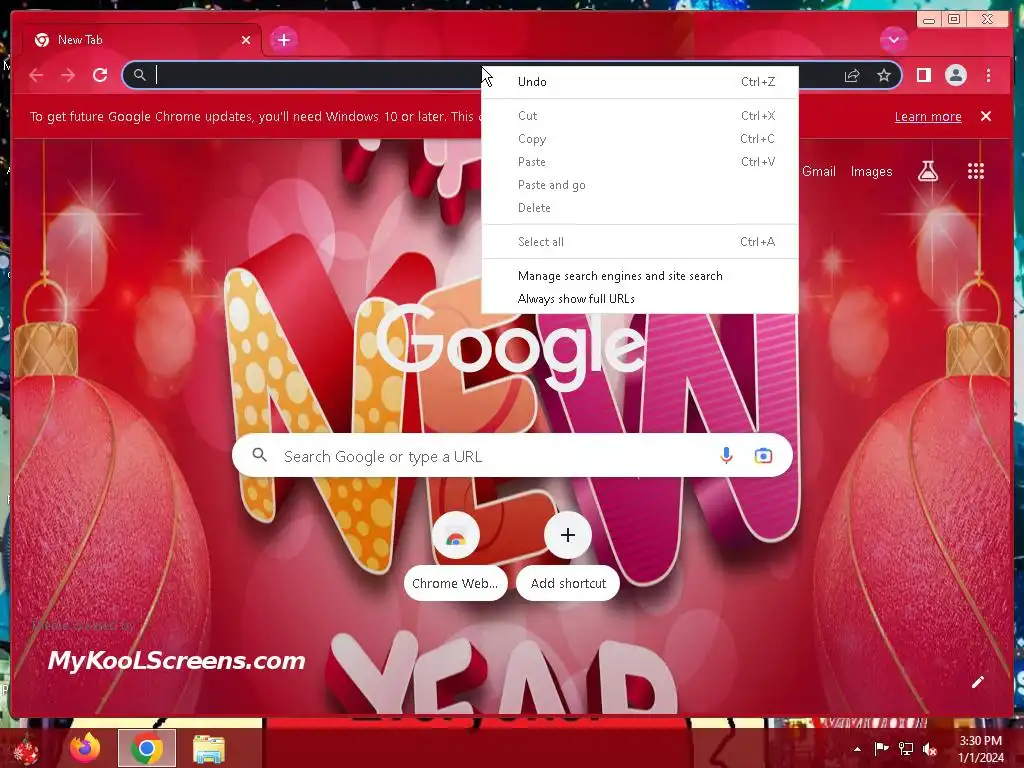Select Delete in the context menu
1024x768 pixels.
[640, 208]
